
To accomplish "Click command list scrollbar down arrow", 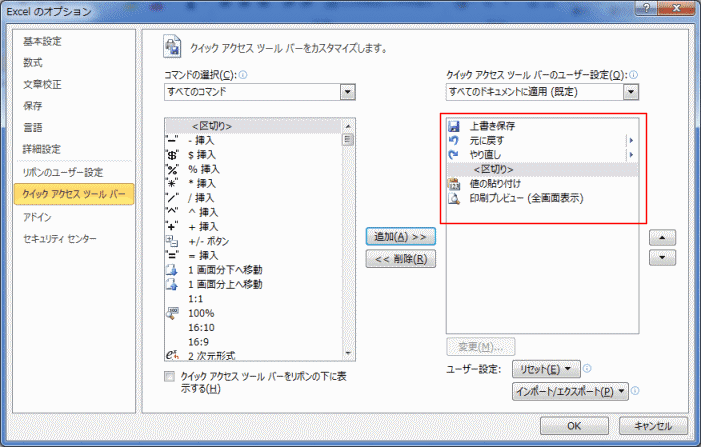I will [x=348, y=354].
